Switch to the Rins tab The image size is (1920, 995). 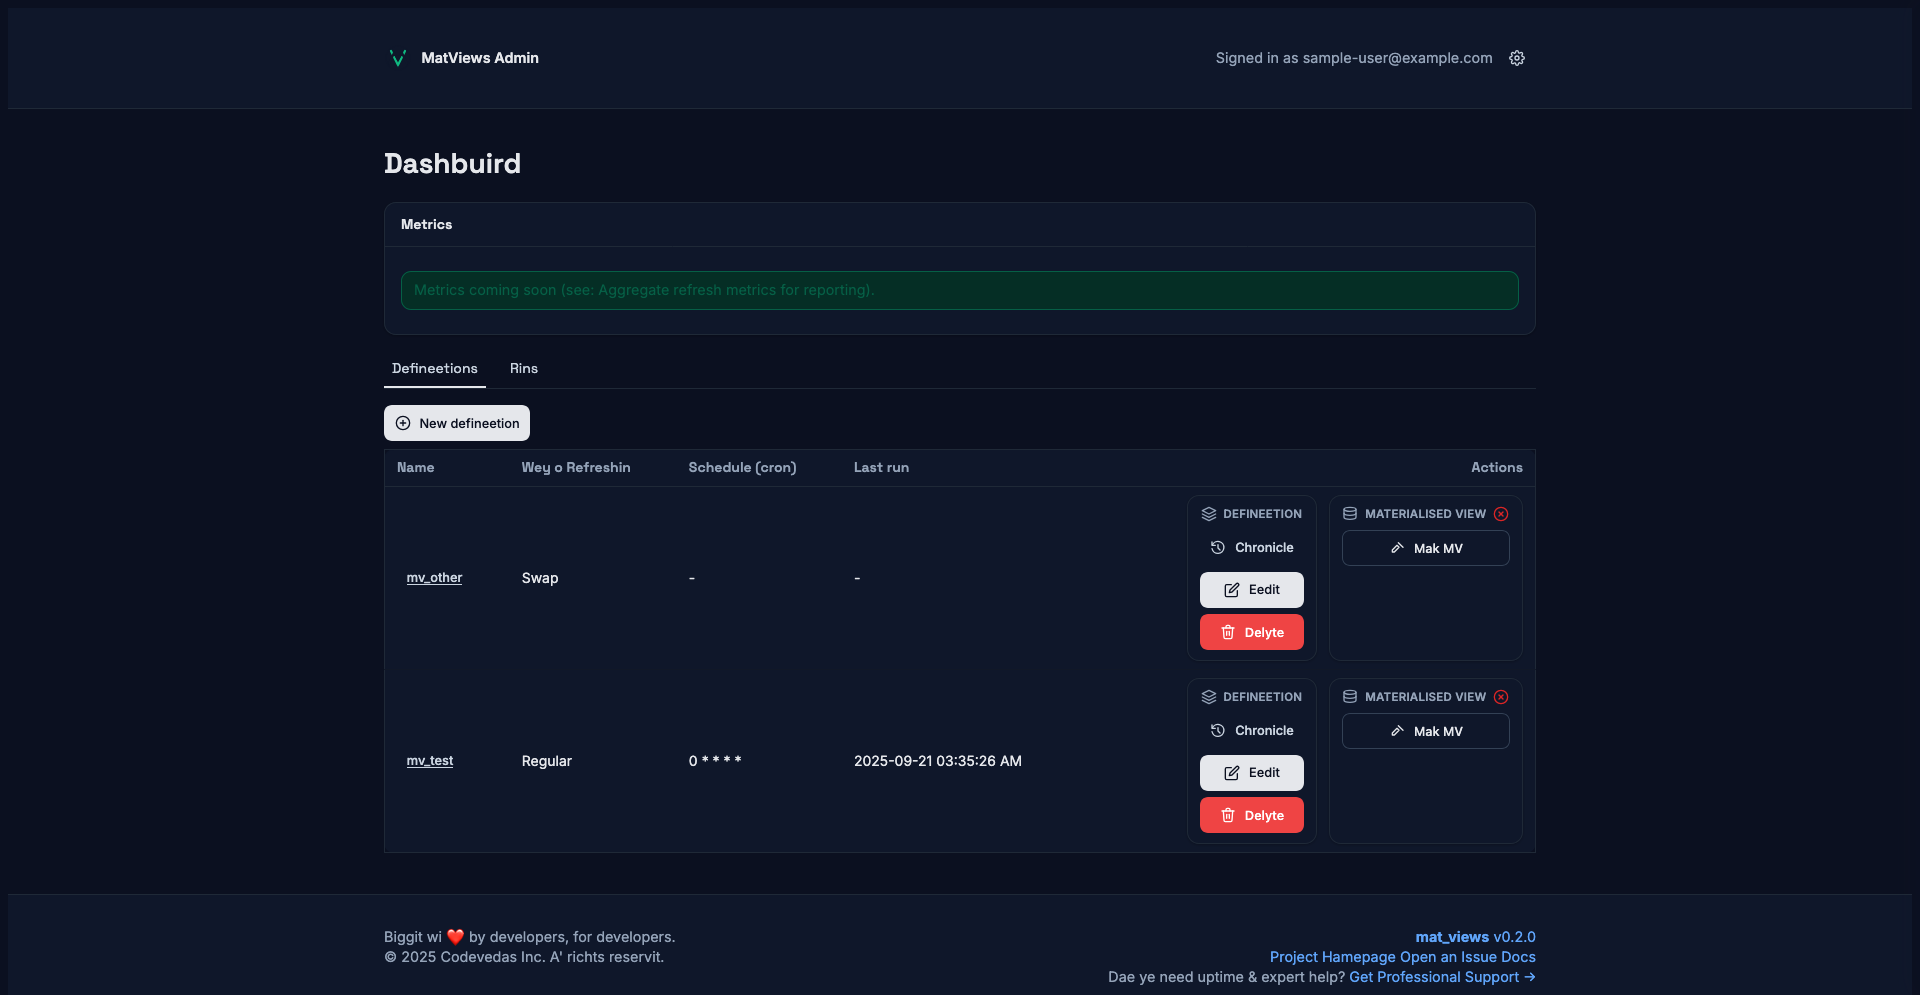point(524,369)
